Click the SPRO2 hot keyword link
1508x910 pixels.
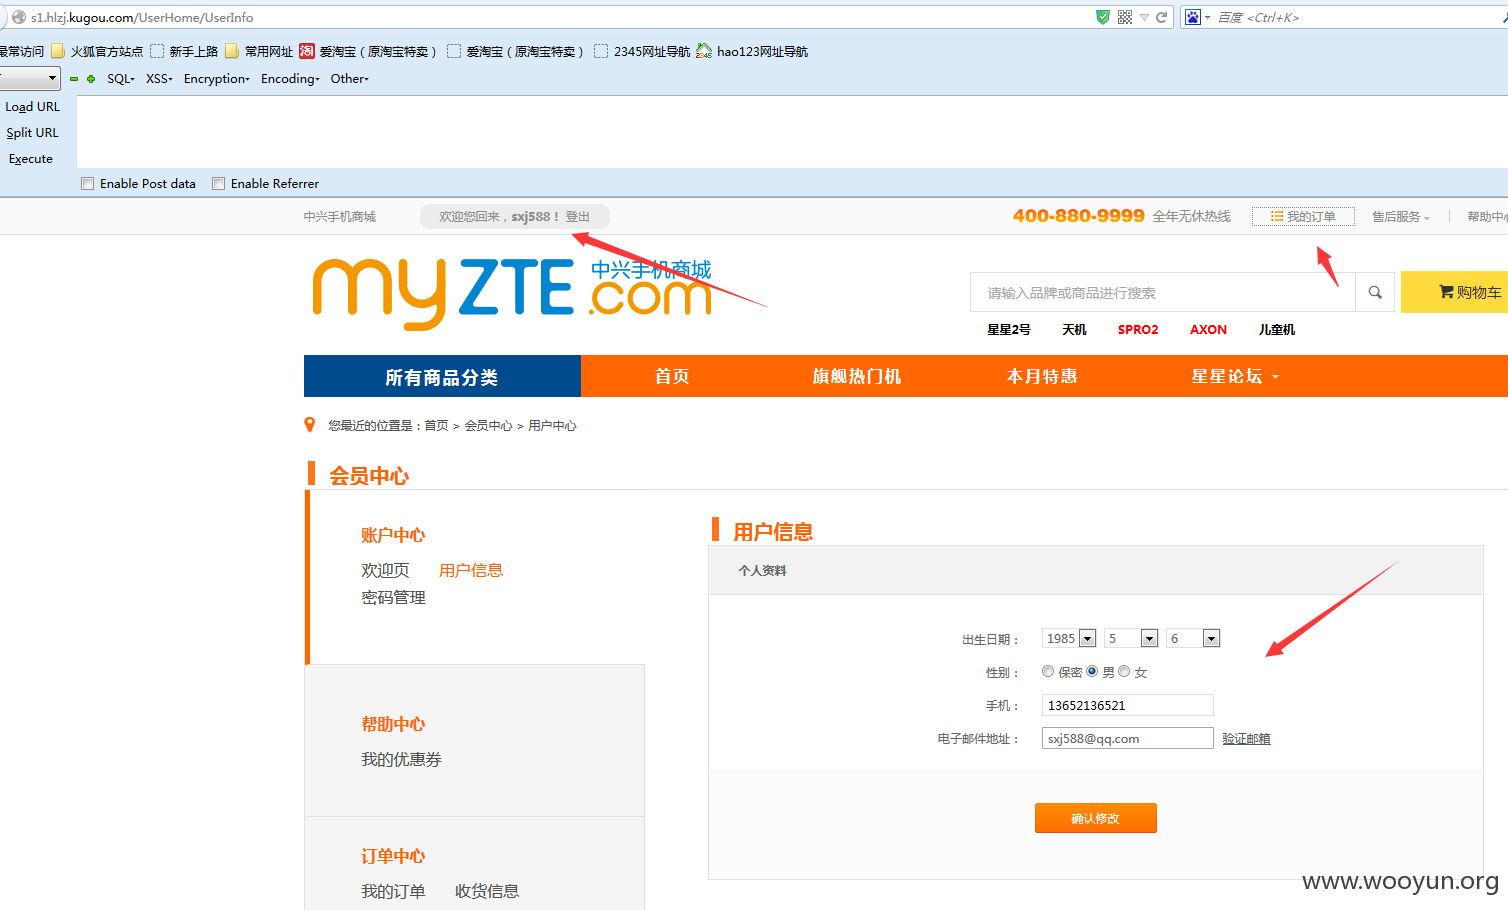pos(1138,330)
